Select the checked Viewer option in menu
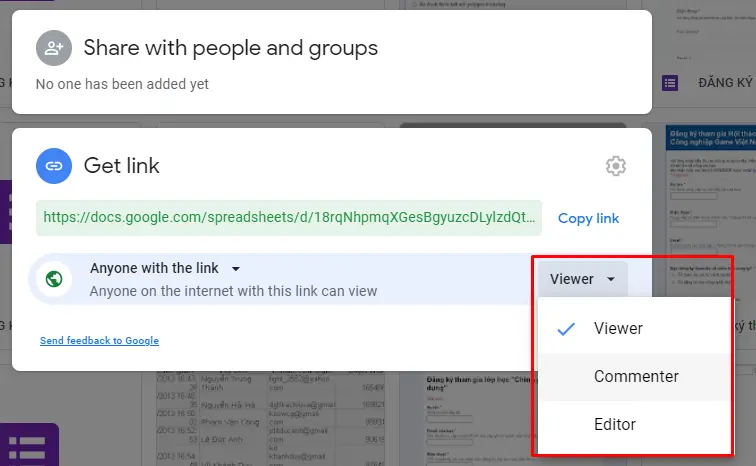This screenshot has height=466, width=756. click(x=618, y=328)
